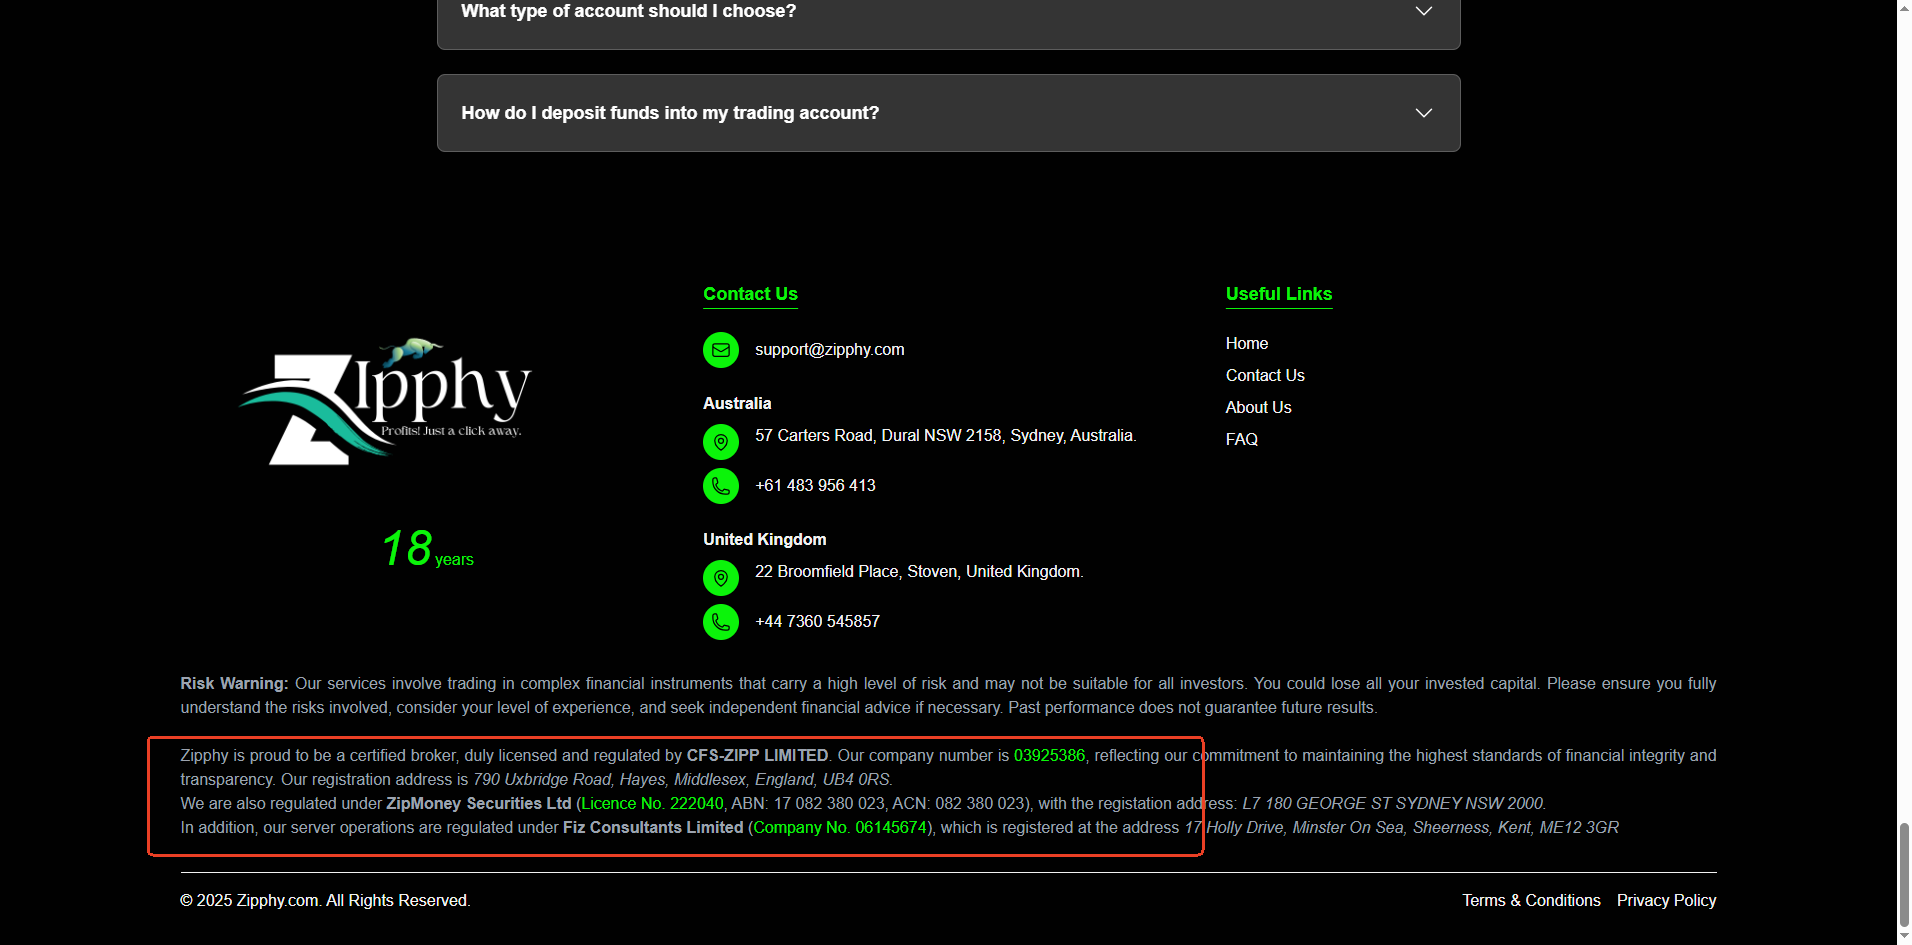Click the scrollbar up arrow
This screenshot has height=945, width=1912.
pyautogui.click(x=1904, y=8)
